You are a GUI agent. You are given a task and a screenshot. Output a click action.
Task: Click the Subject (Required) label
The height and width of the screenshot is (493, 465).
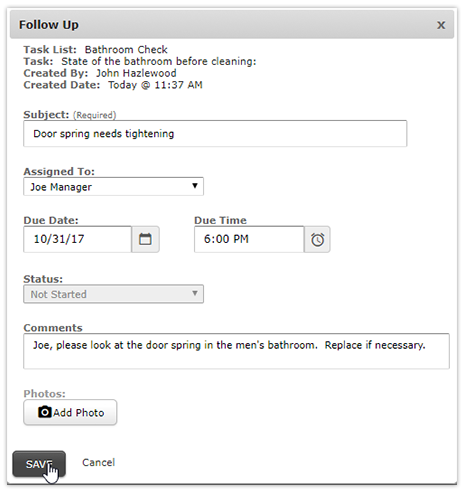click(70, 115)
